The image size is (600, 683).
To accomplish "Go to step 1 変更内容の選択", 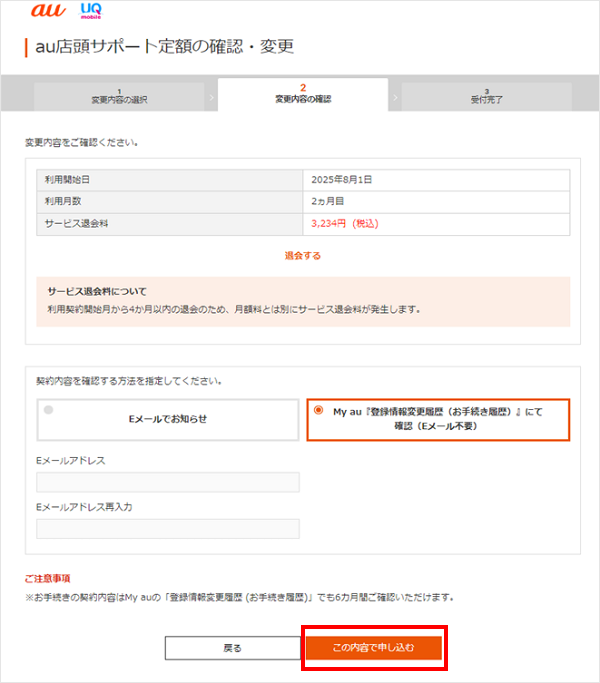I will pos(119,96).
